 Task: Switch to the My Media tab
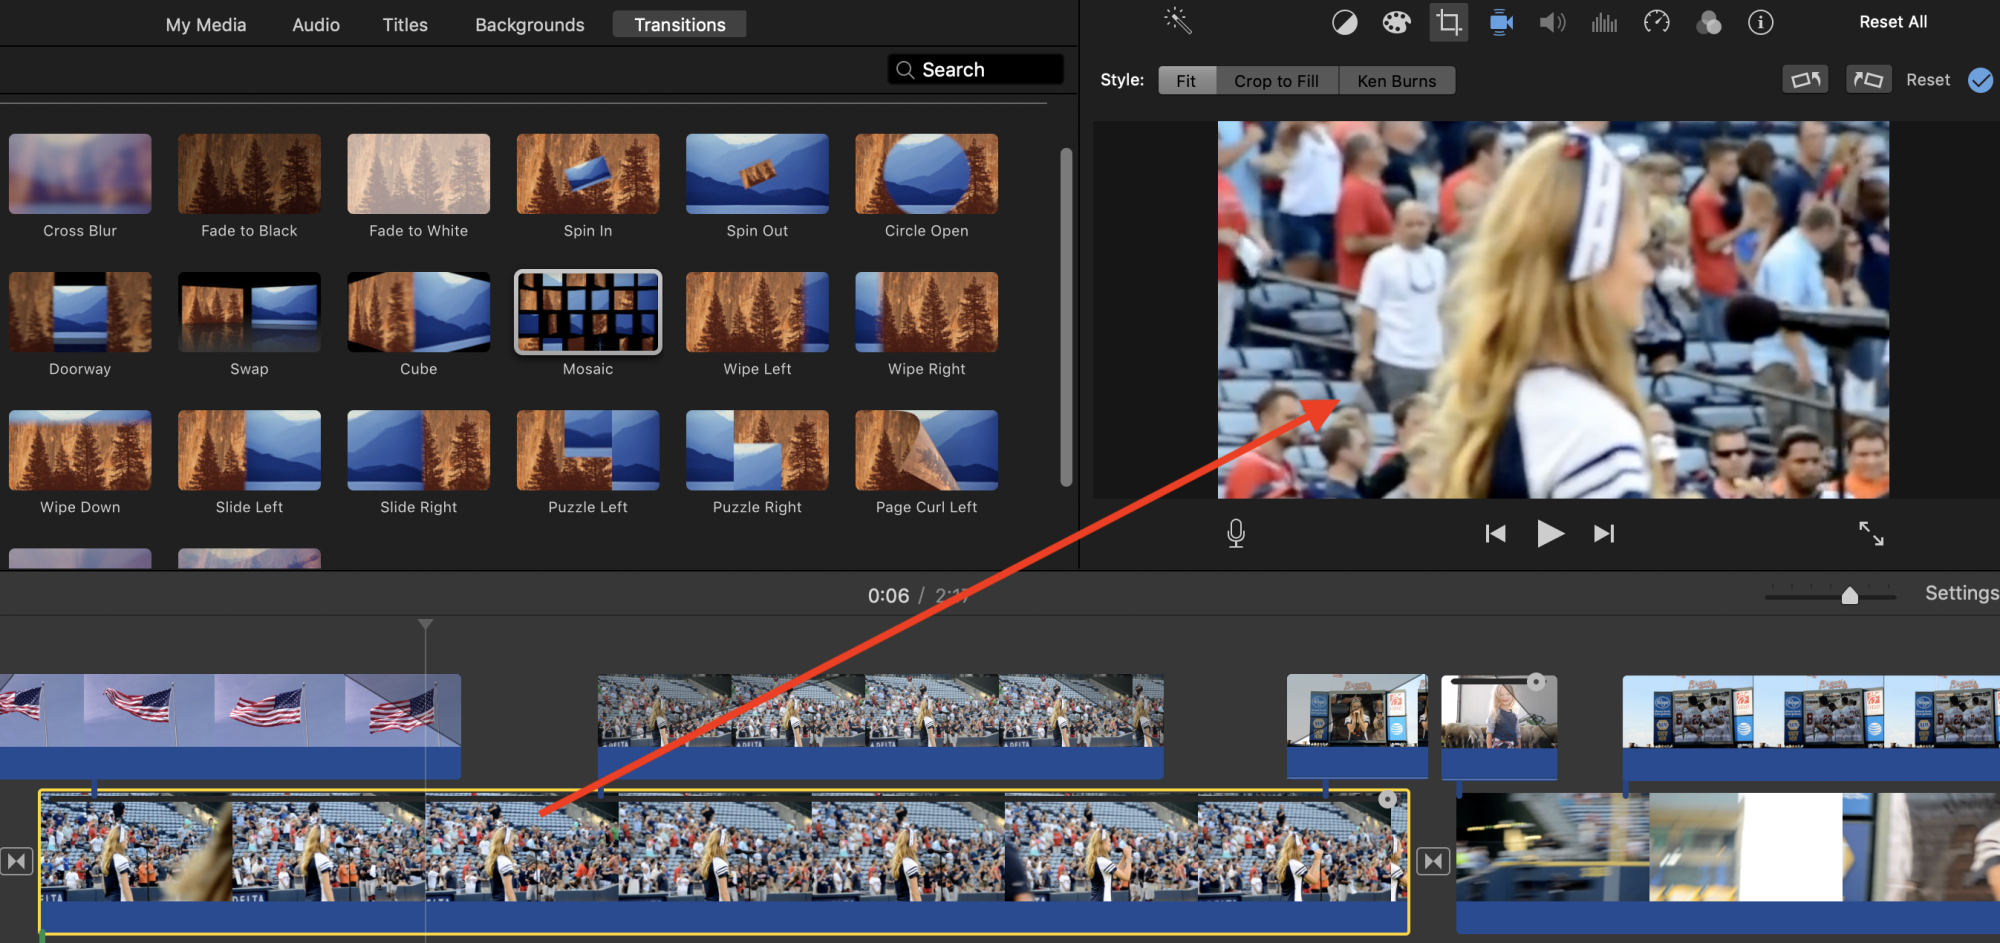click(206, 25)
